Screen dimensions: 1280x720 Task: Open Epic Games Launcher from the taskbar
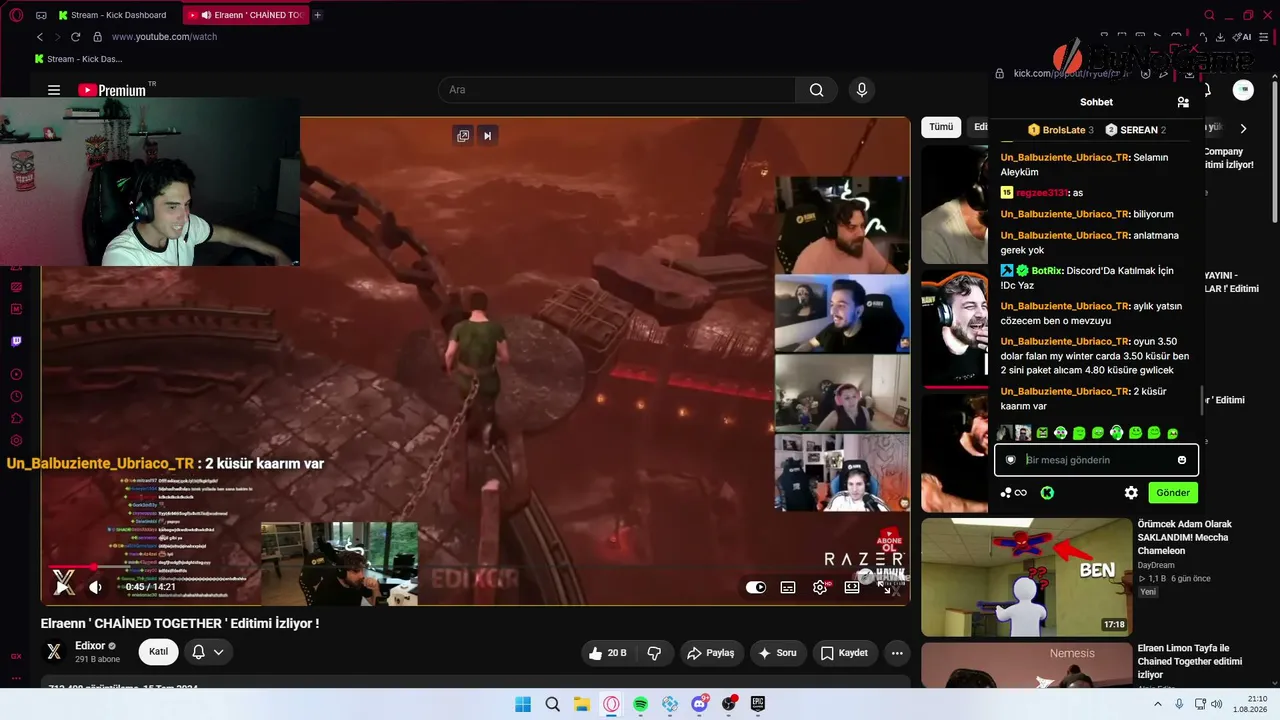(758, 704)
